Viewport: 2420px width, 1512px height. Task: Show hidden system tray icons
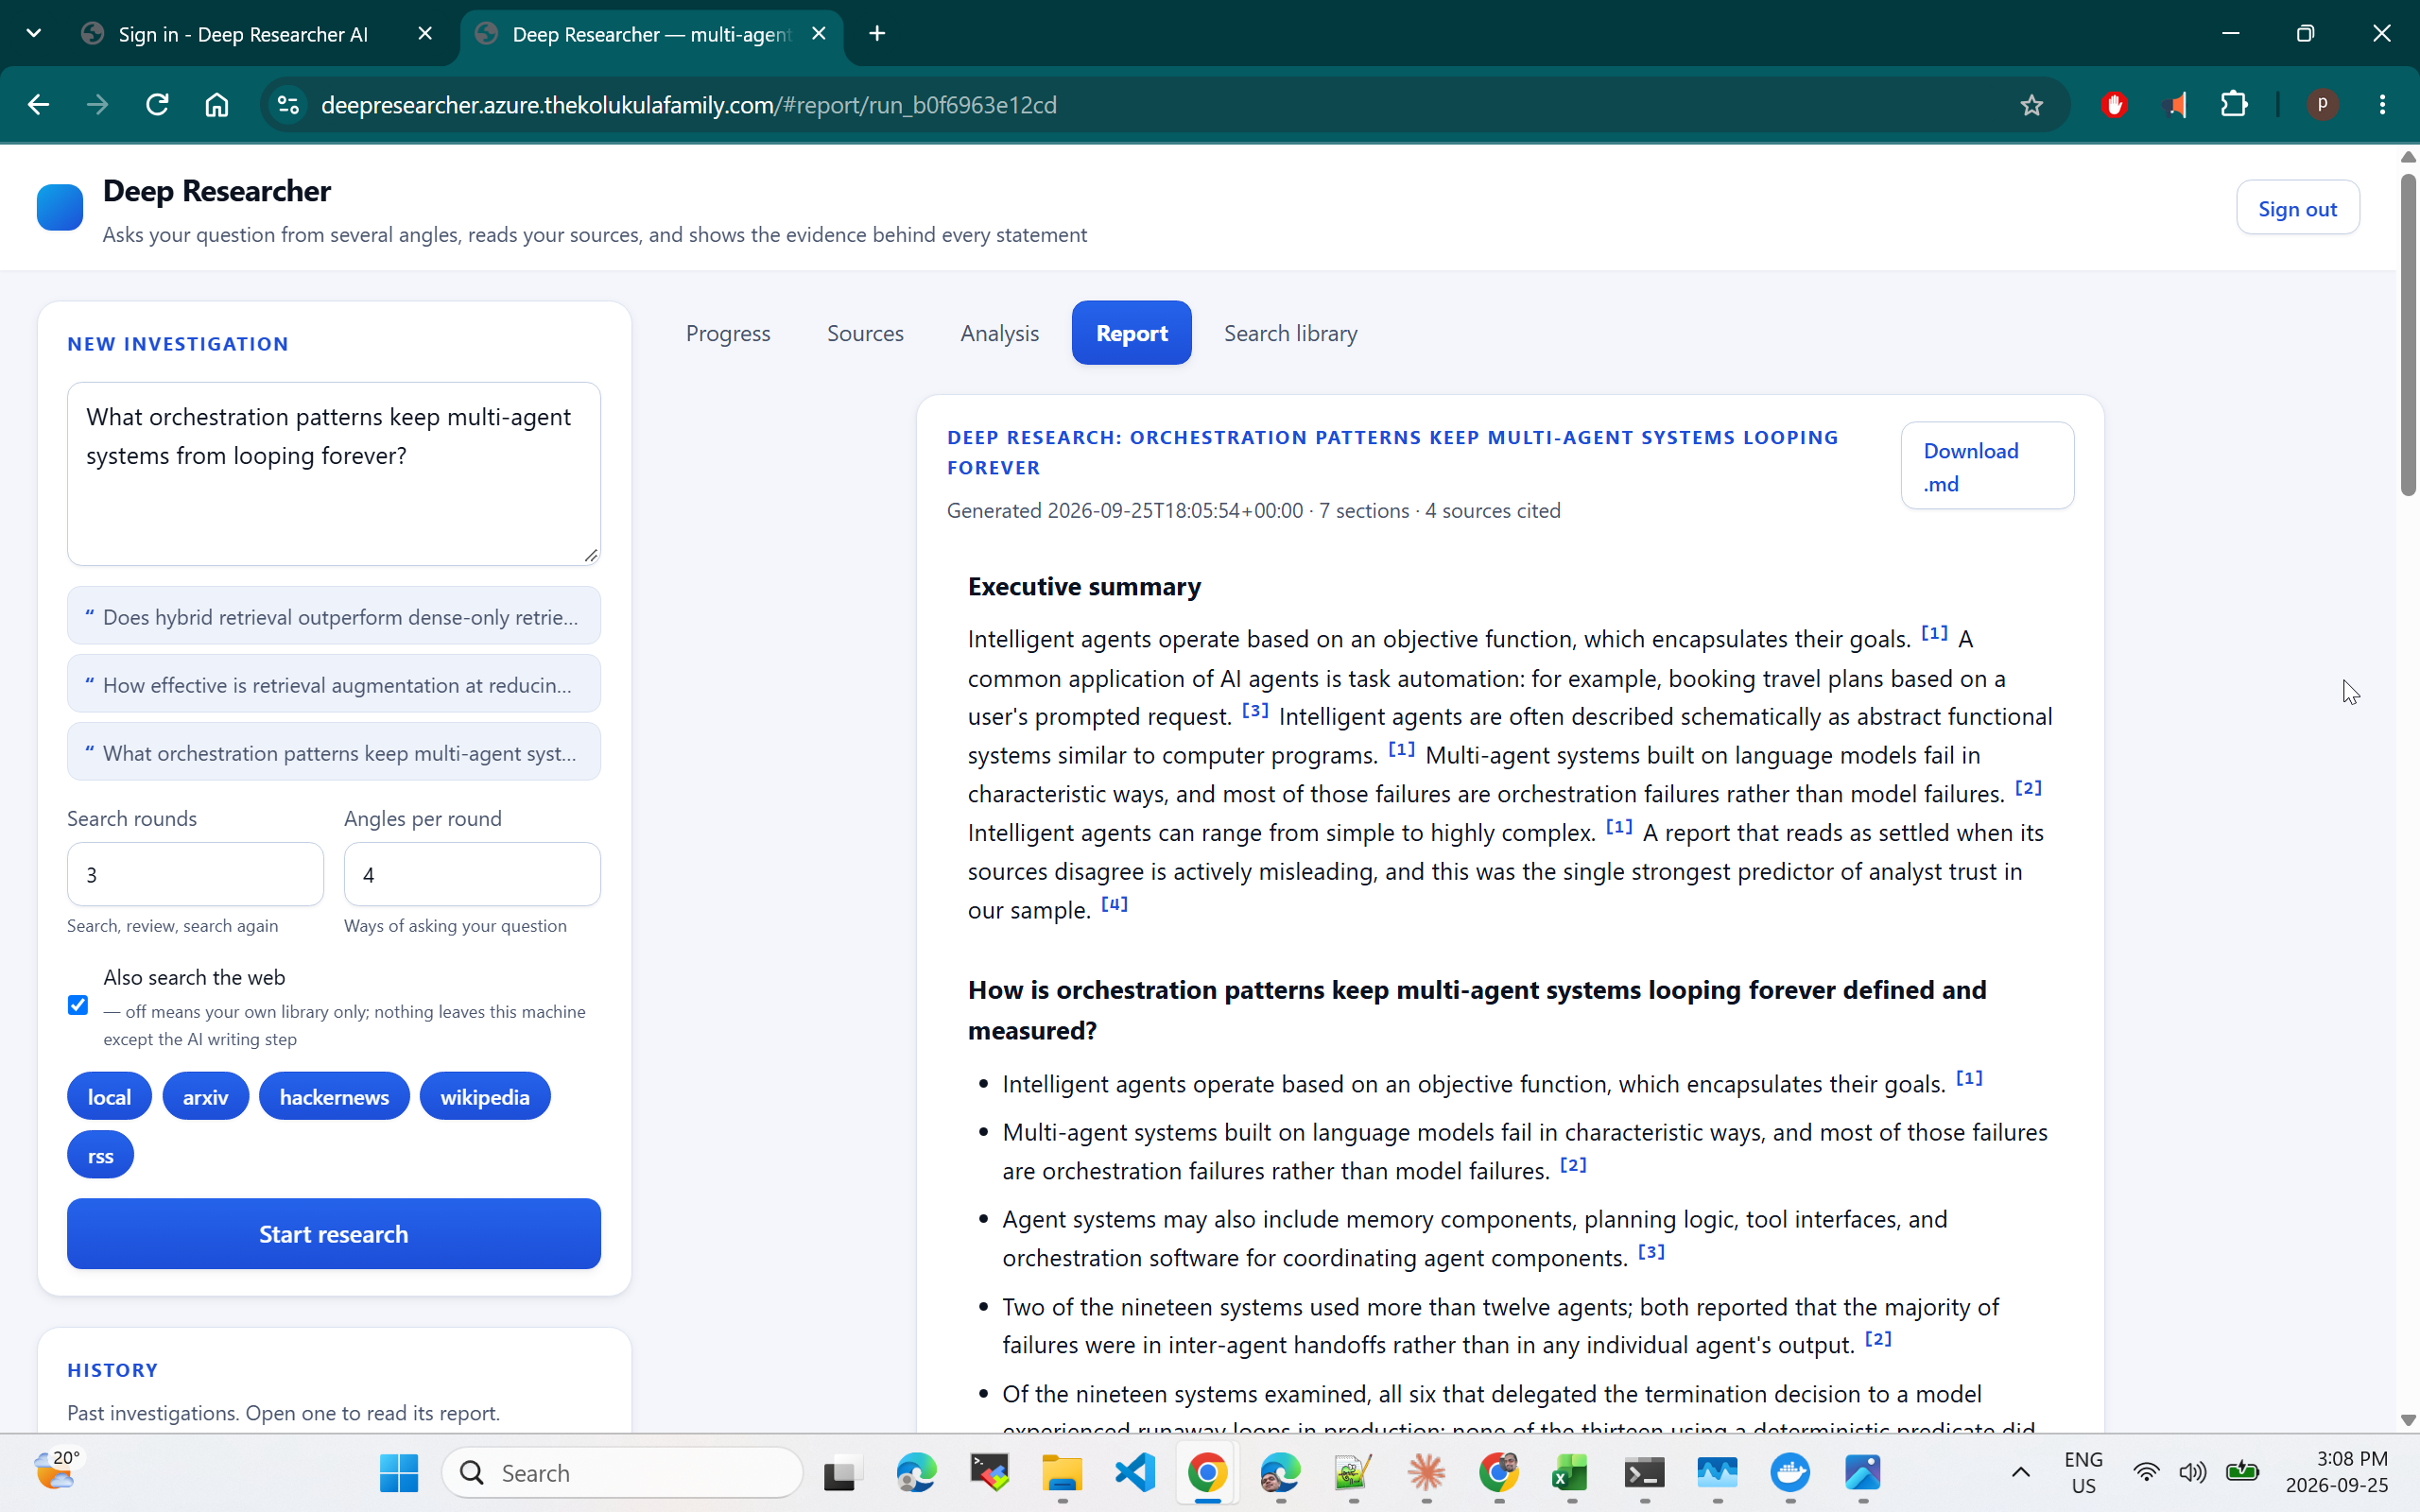(2020, 1472)
